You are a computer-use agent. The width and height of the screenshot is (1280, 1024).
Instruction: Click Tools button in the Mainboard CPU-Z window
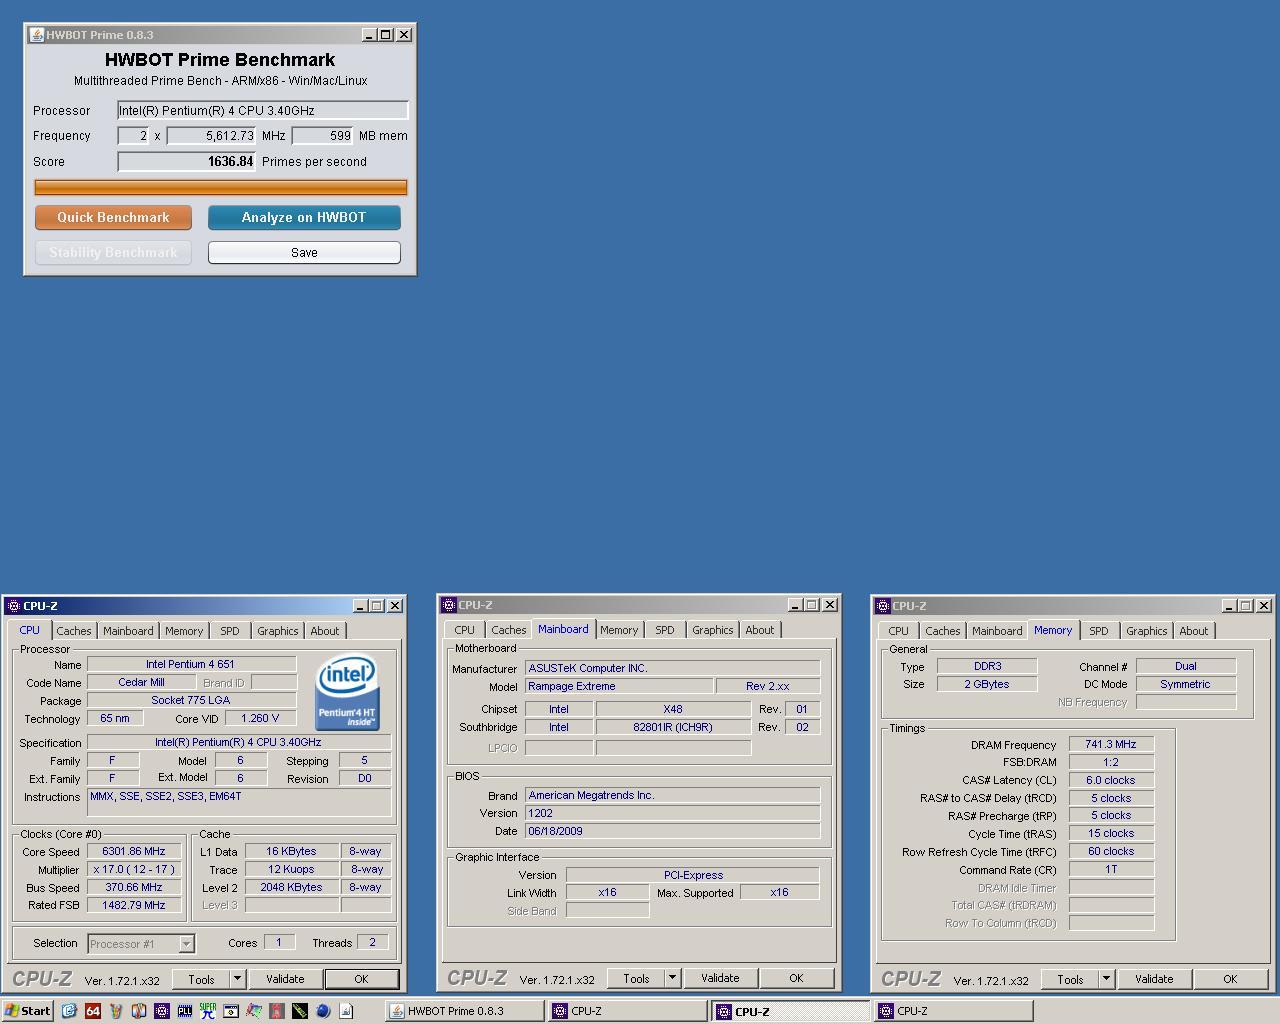[x=636, y=978]
